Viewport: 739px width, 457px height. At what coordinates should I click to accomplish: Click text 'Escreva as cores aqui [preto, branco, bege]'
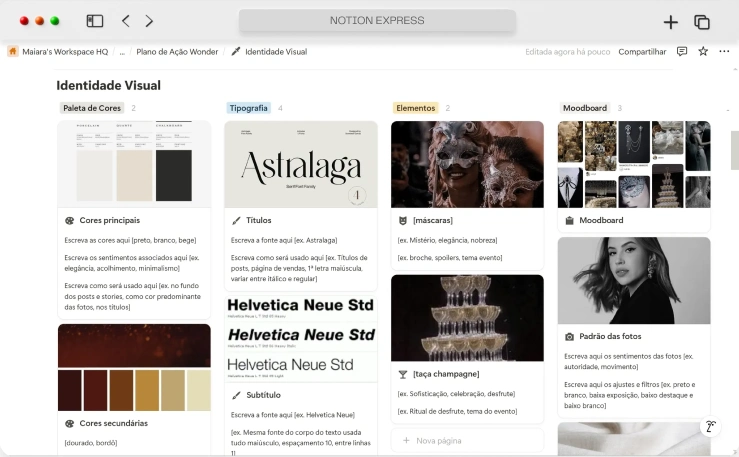pyautogui.click(x=131, y=240)
